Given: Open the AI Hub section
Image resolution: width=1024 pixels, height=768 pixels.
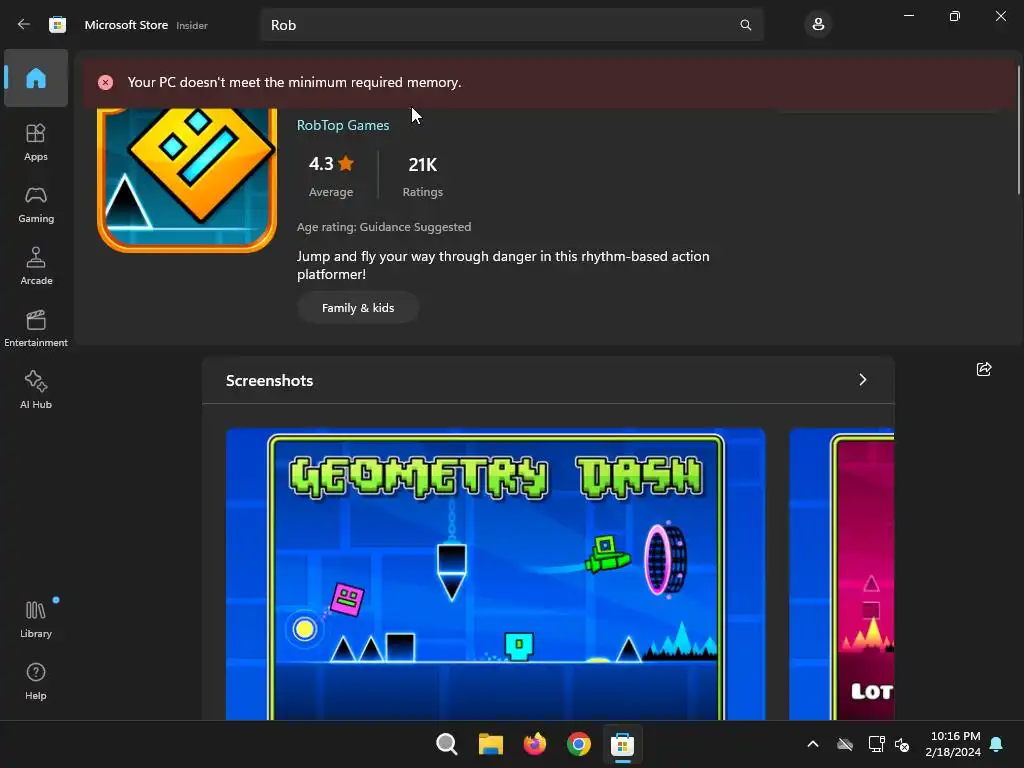Looking at the screenshot, I should 36,391.
